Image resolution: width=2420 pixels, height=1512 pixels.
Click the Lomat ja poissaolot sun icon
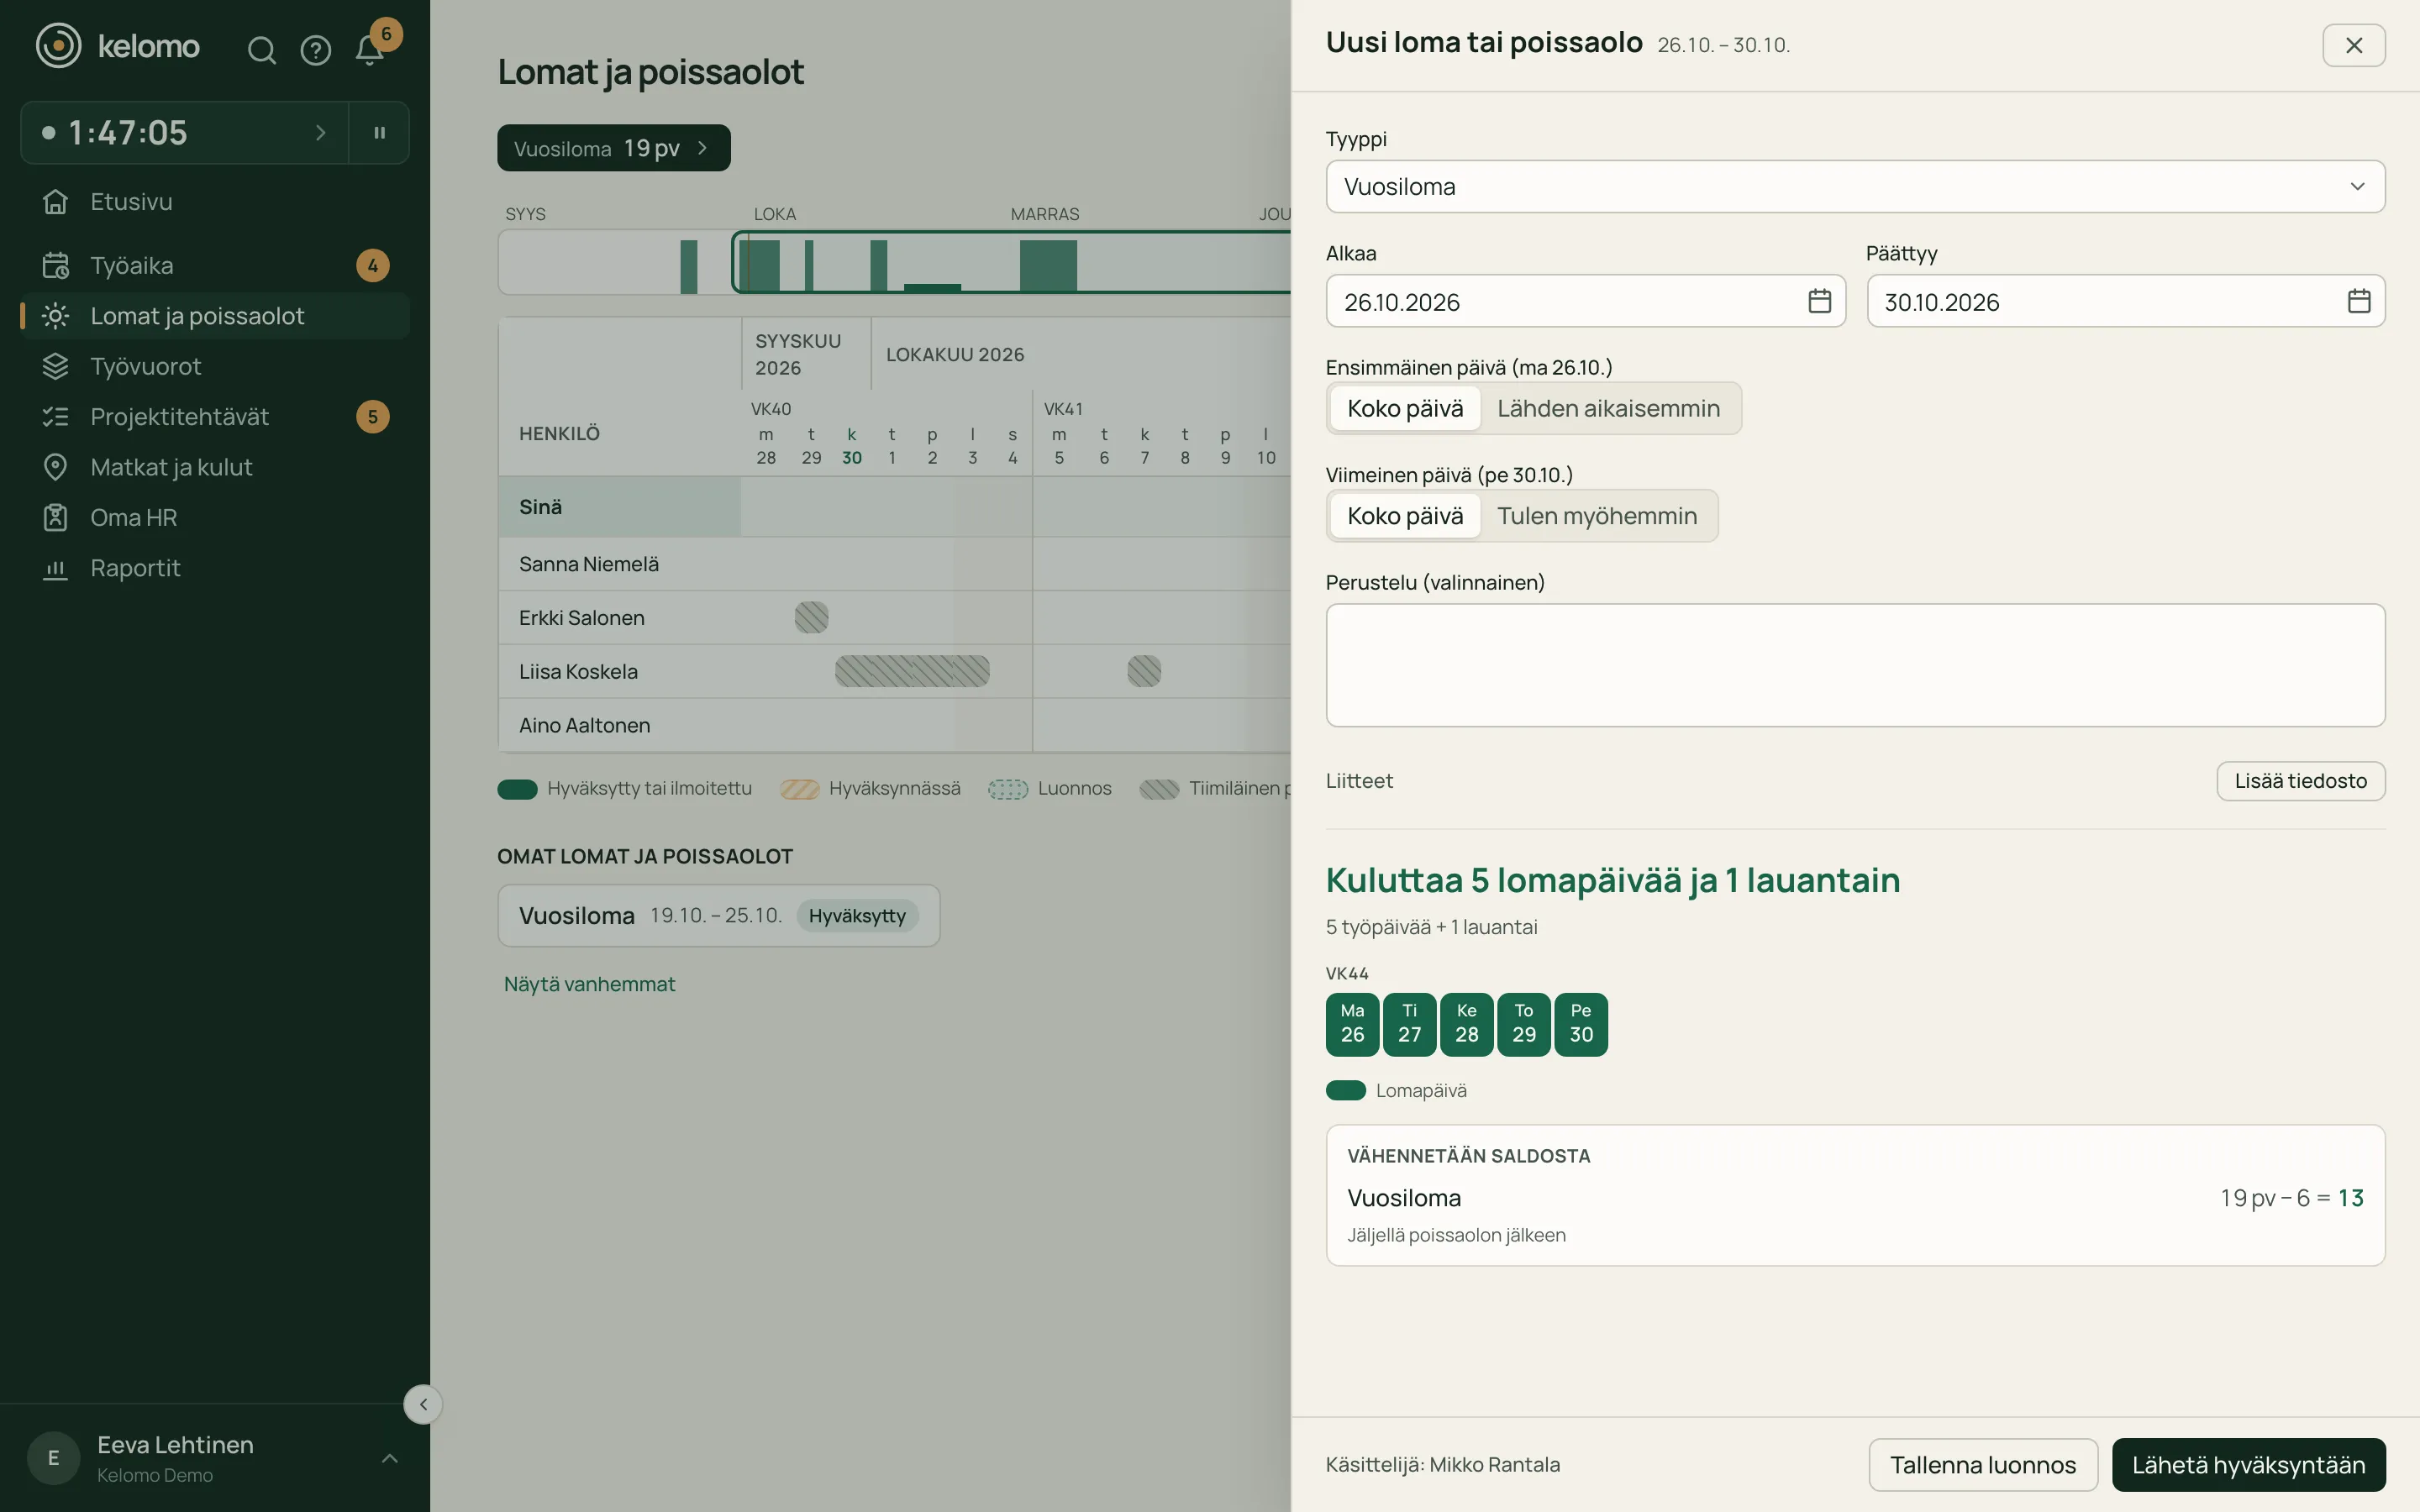(x=56, y=316)
